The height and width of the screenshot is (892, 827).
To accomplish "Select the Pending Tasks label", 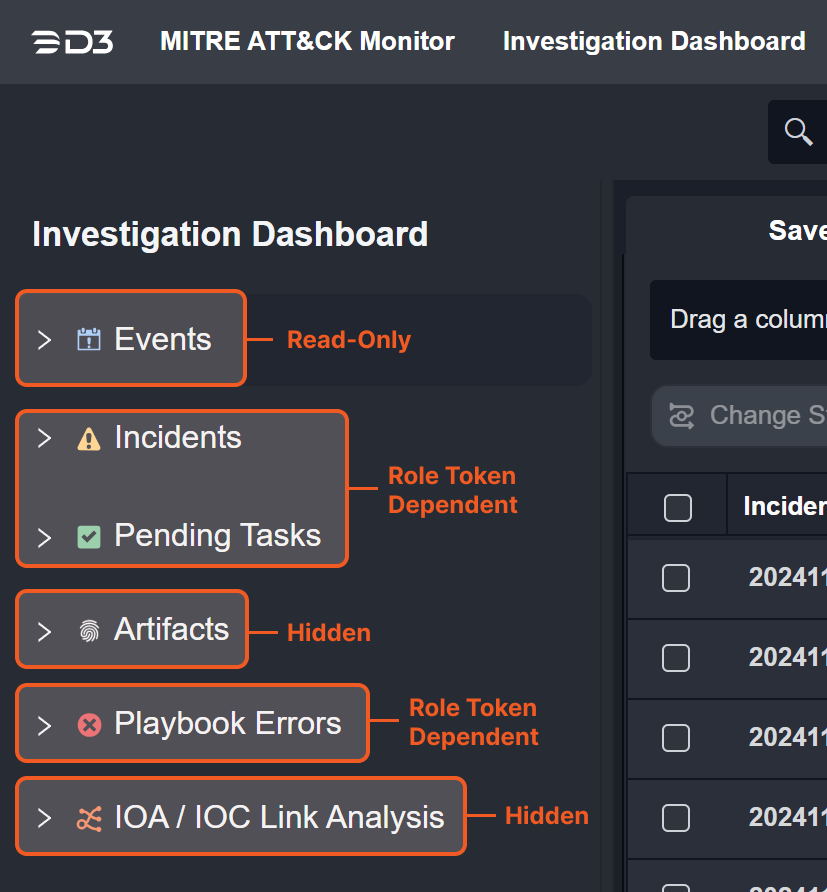I will tap(217, 536).
